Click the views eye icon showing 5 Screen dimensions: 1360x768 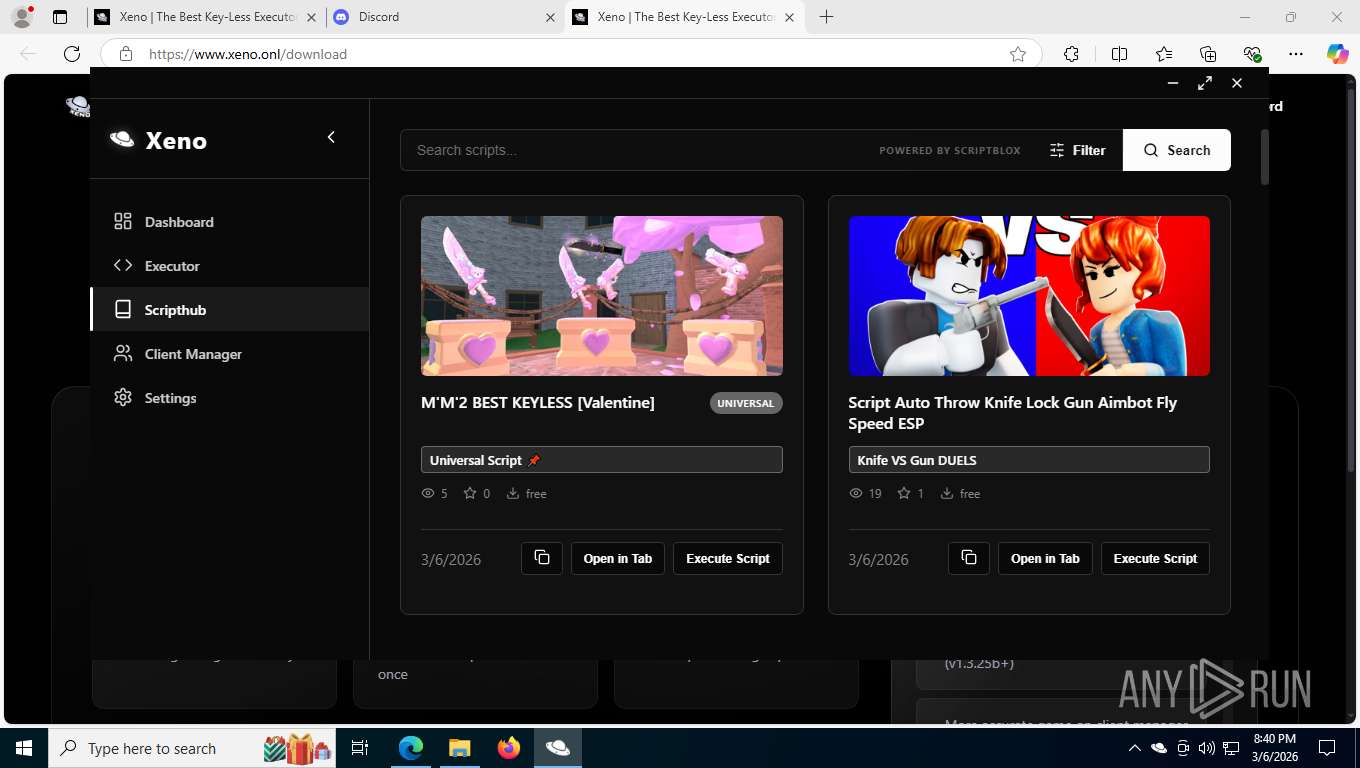(428, 493)
